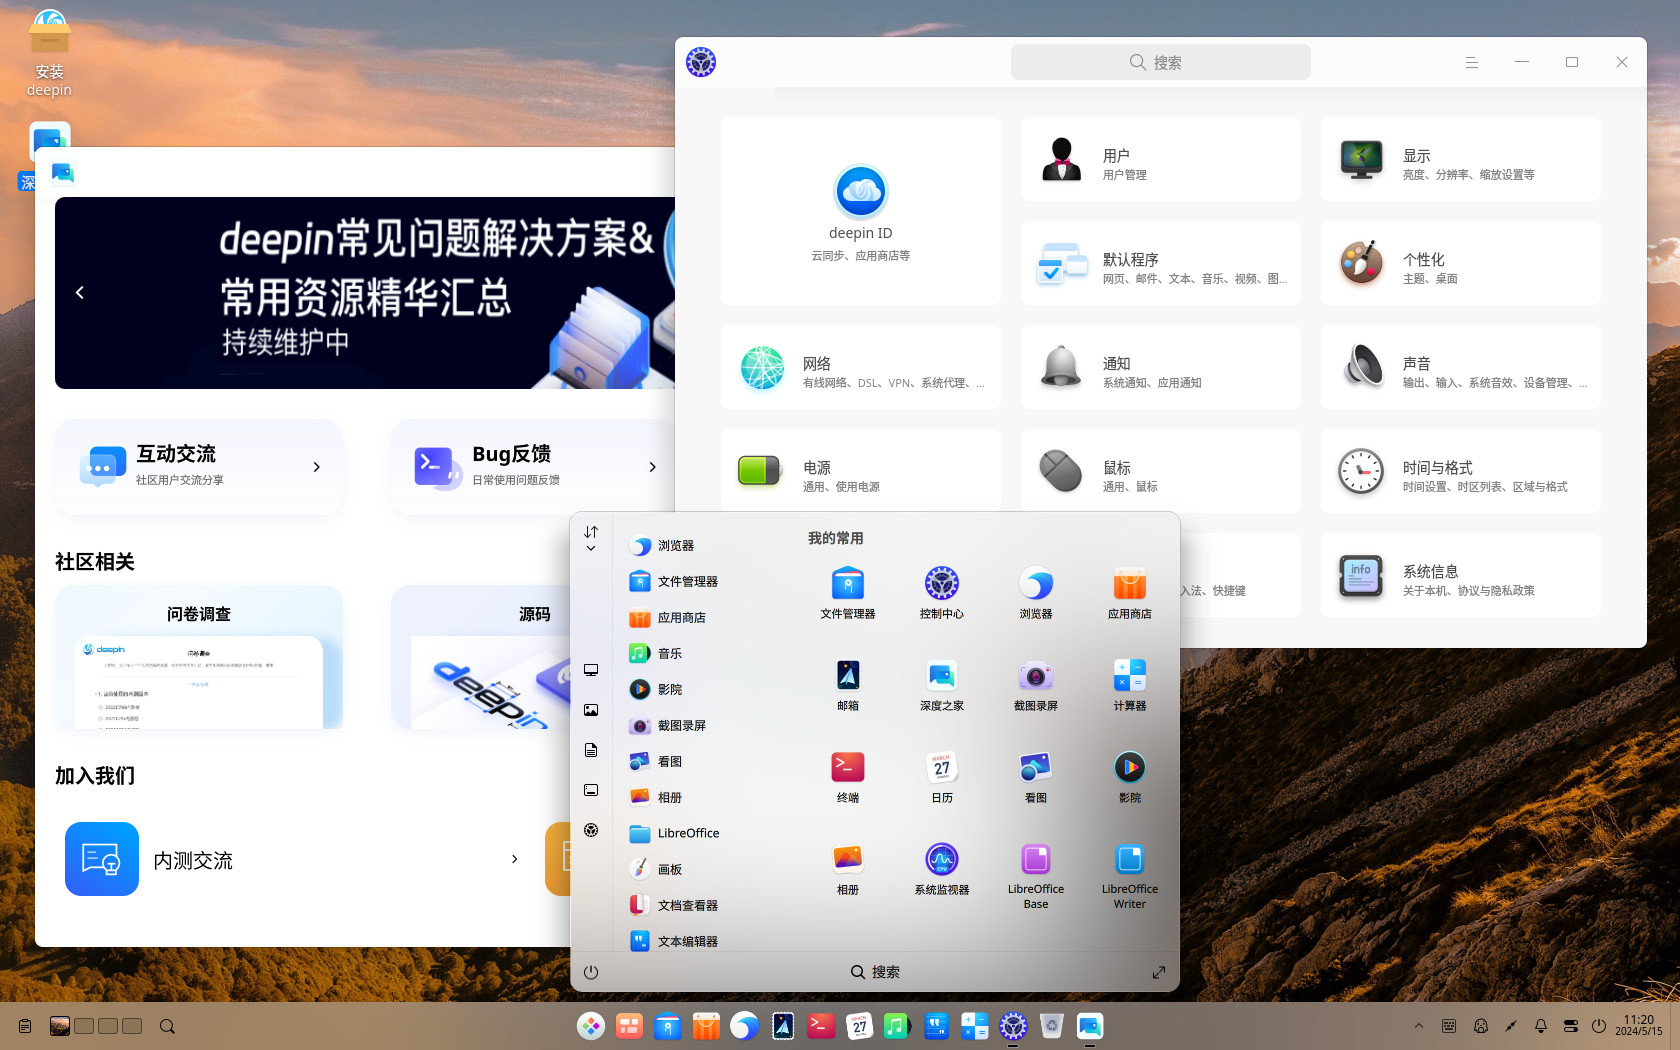Open 终端 from the launcher grid
The width and height of the screenshot is (1680, 1050).
pyautogui.click(x=847, y=777)
